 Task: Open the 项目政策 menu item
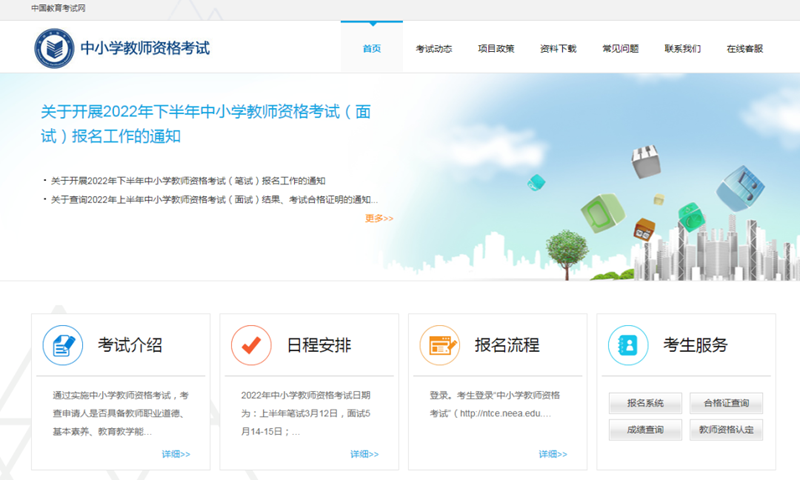click(496, 48)
